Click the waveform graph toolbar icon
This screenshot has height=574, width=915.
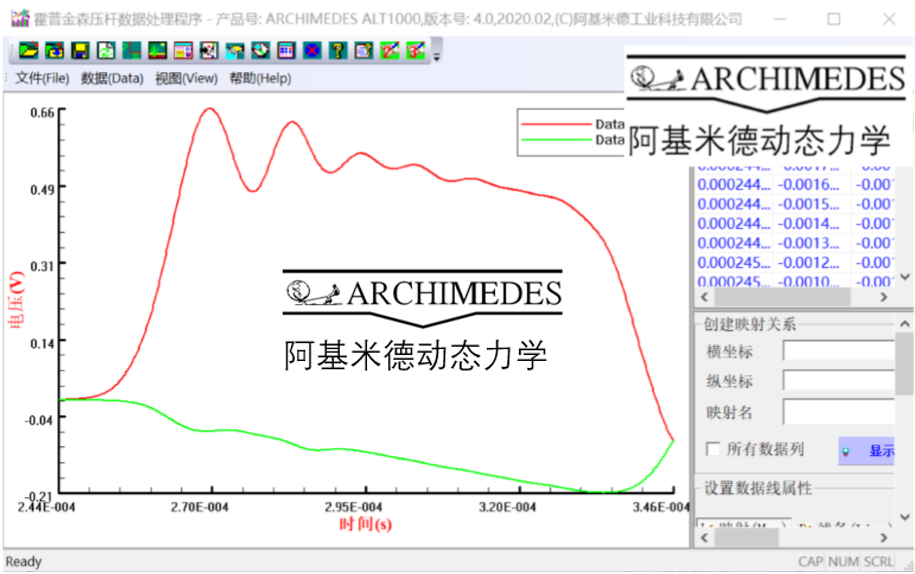pyautogui.click(x=158, y=51)
